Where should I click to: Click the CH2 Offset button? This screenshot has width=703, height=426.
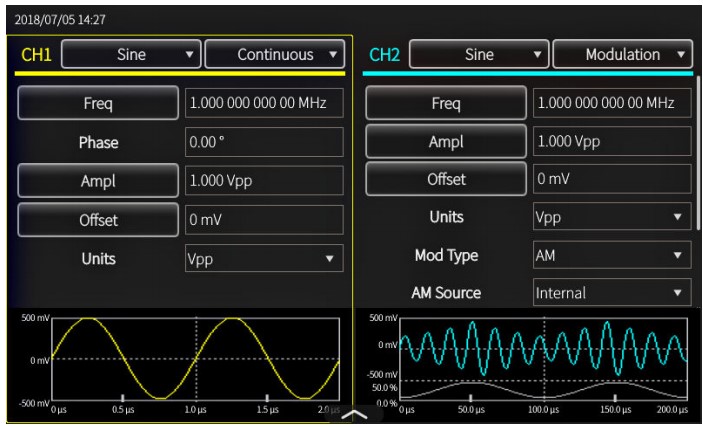[x=446, y=179]
